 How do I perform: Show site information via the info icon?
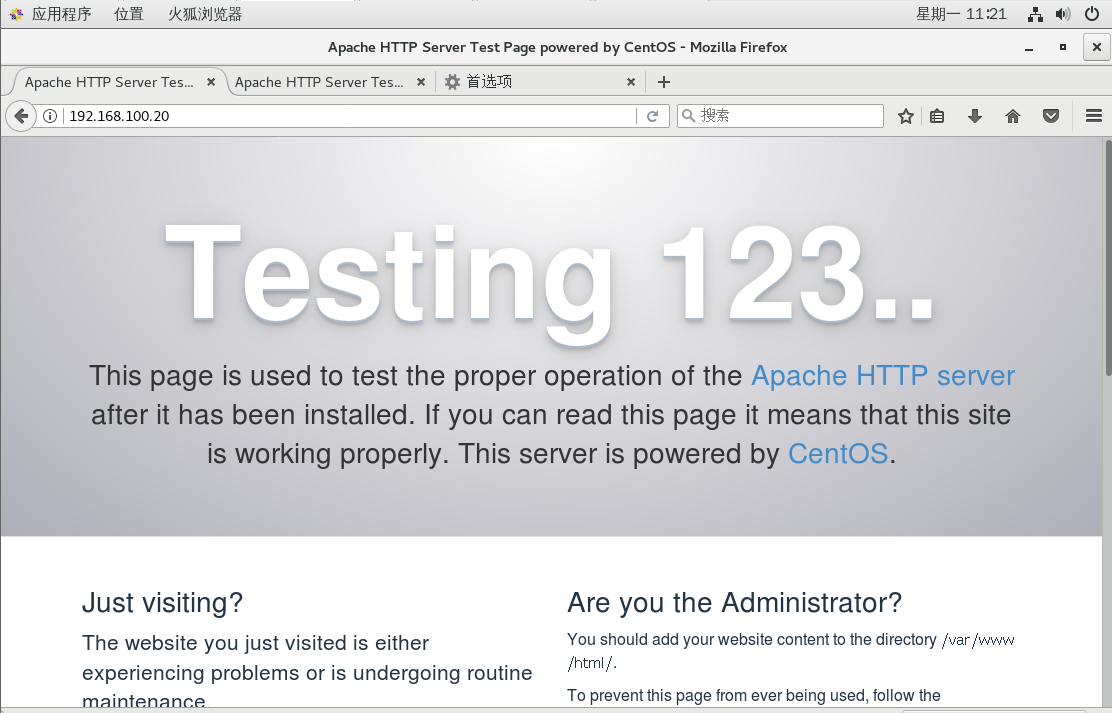[50, 116]
